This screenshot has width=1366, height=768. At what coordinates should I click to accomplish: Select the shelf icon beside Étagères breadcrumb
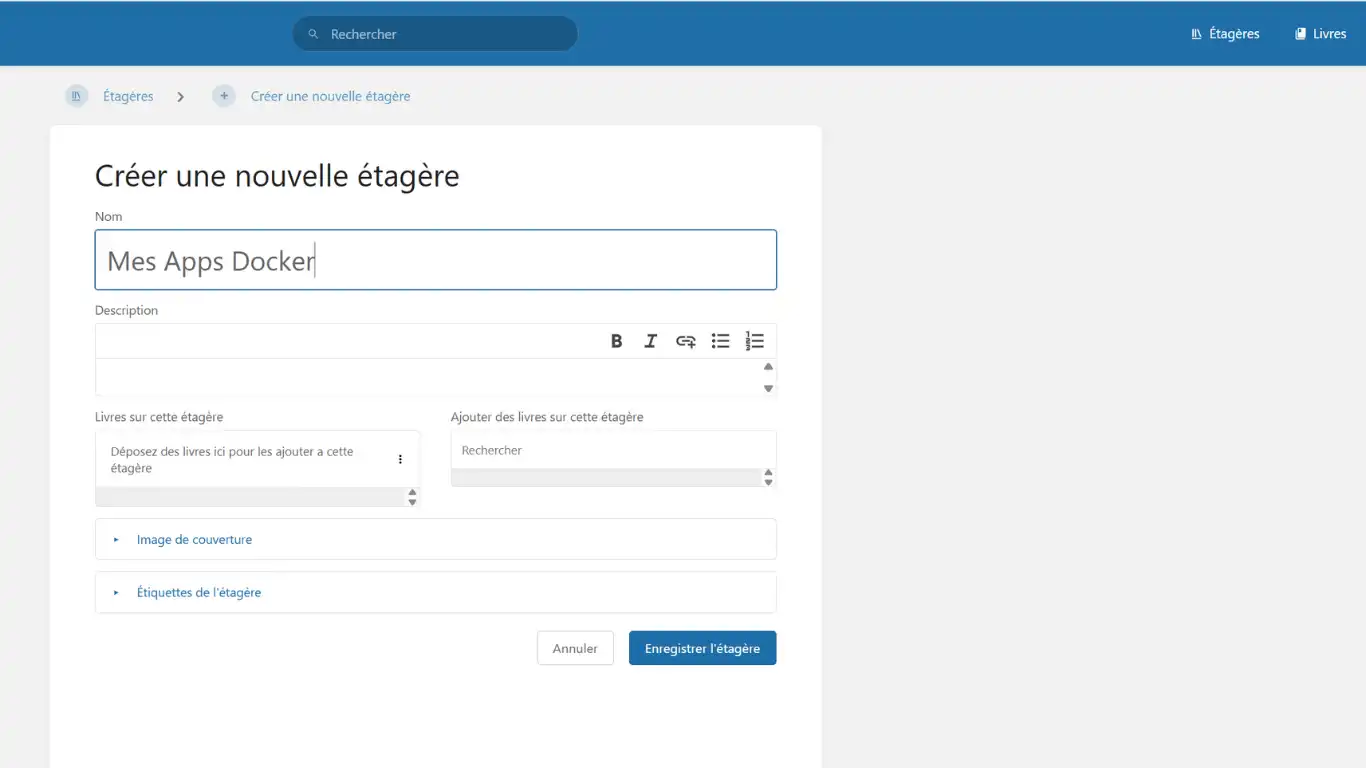[x=77, y=95]
